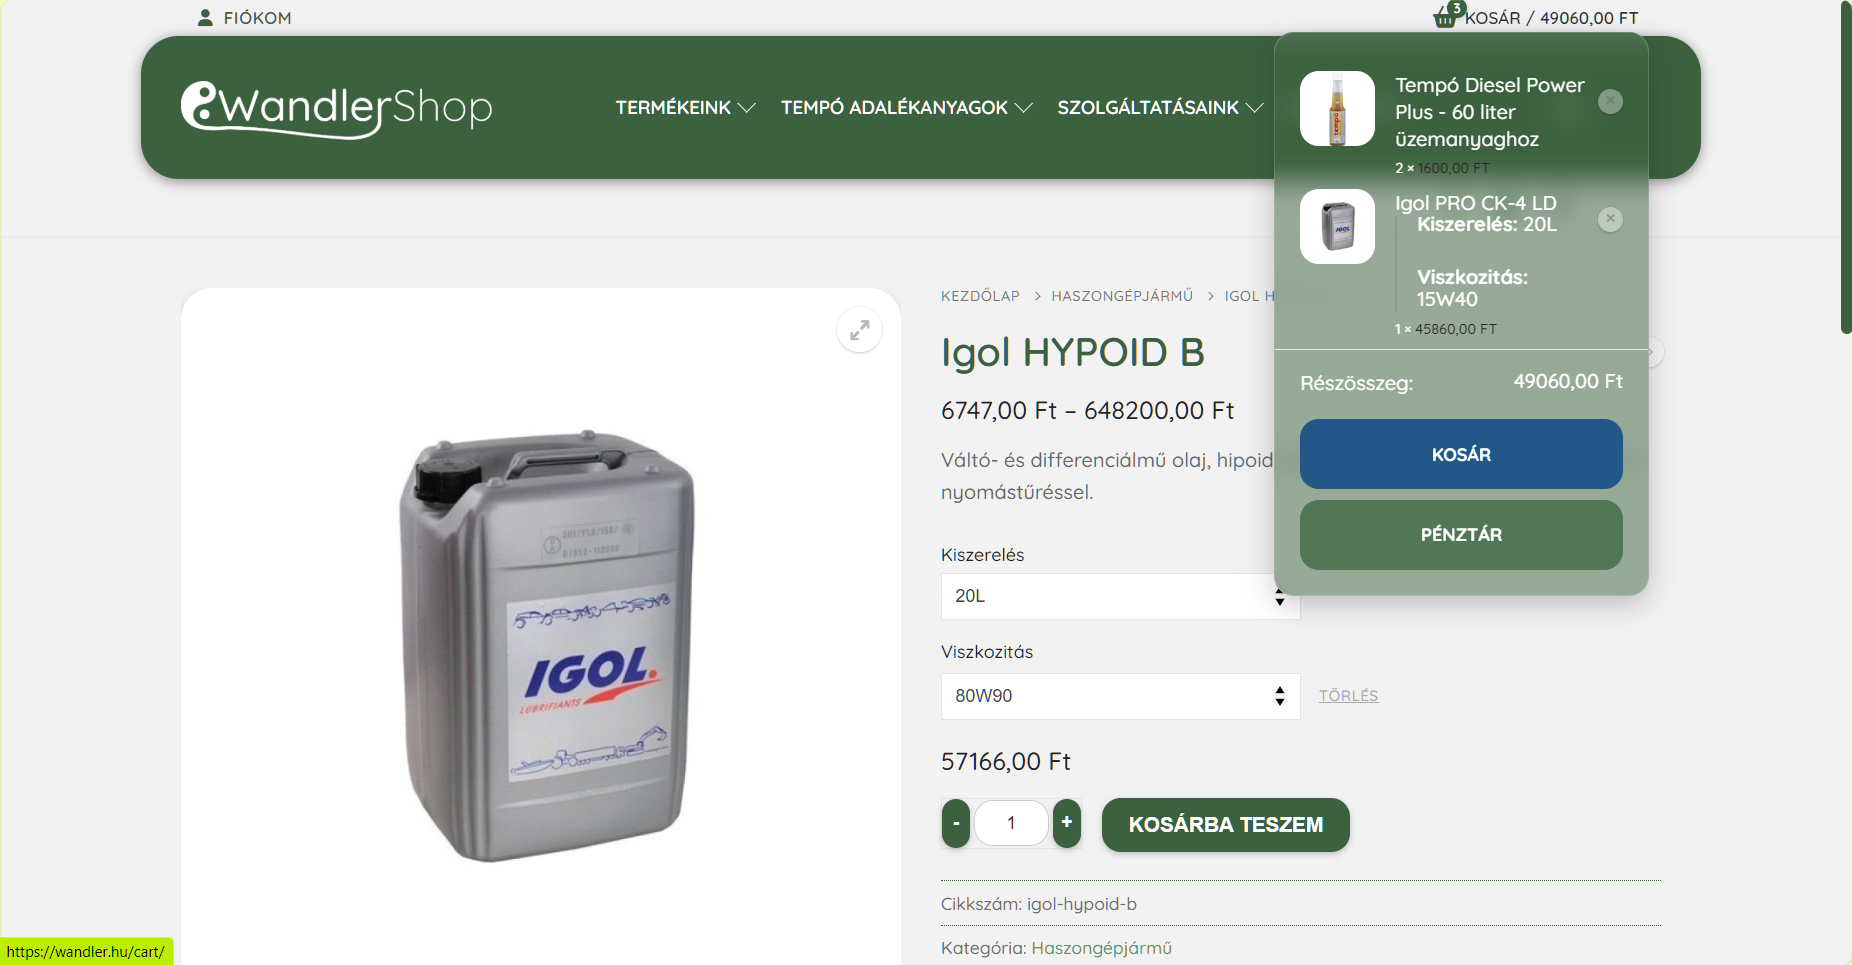
Task: Open the KOSÁR / 49060,00 FT link
Action: 1552,18
